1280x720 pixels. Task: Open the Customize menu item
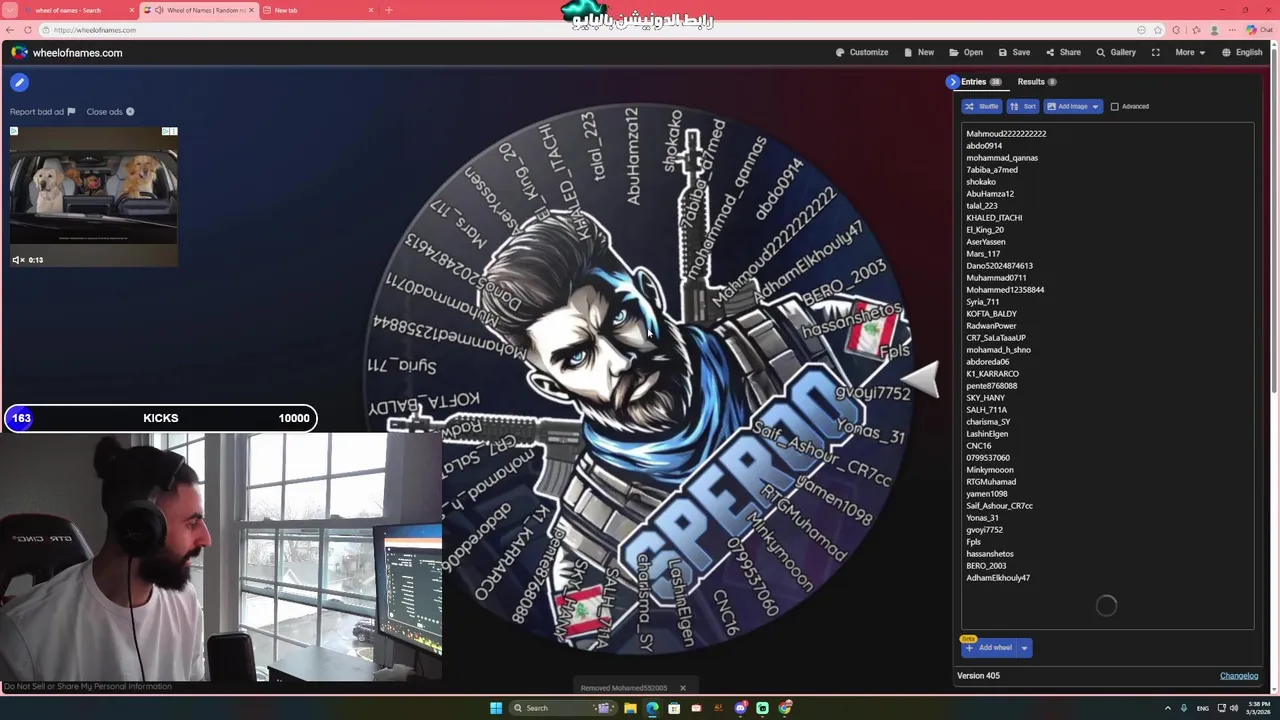click(x=861, y=52)
